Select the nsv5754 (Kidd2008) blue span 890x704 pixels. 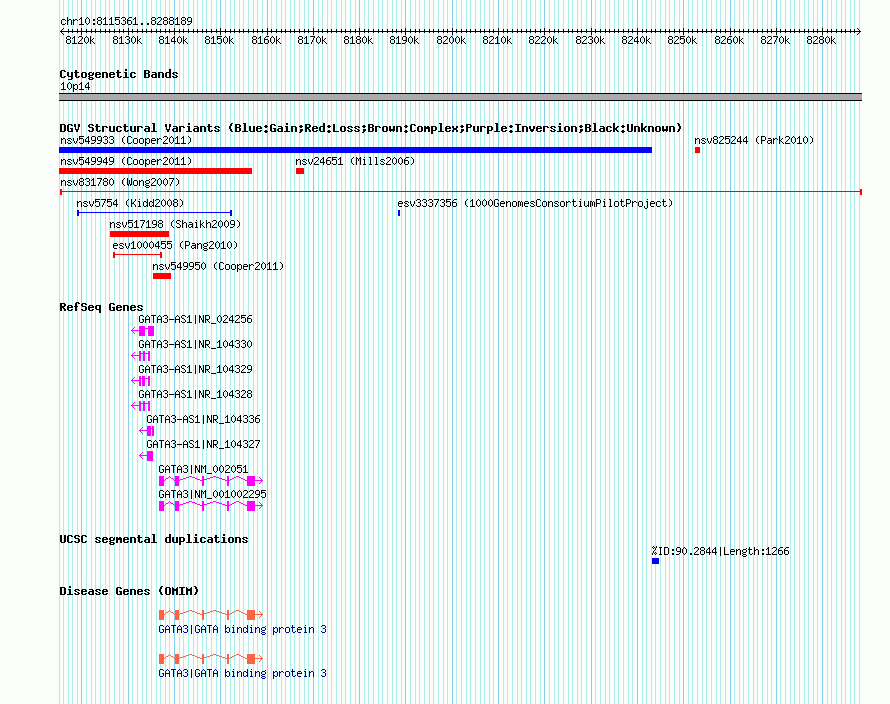click(154, 213)
